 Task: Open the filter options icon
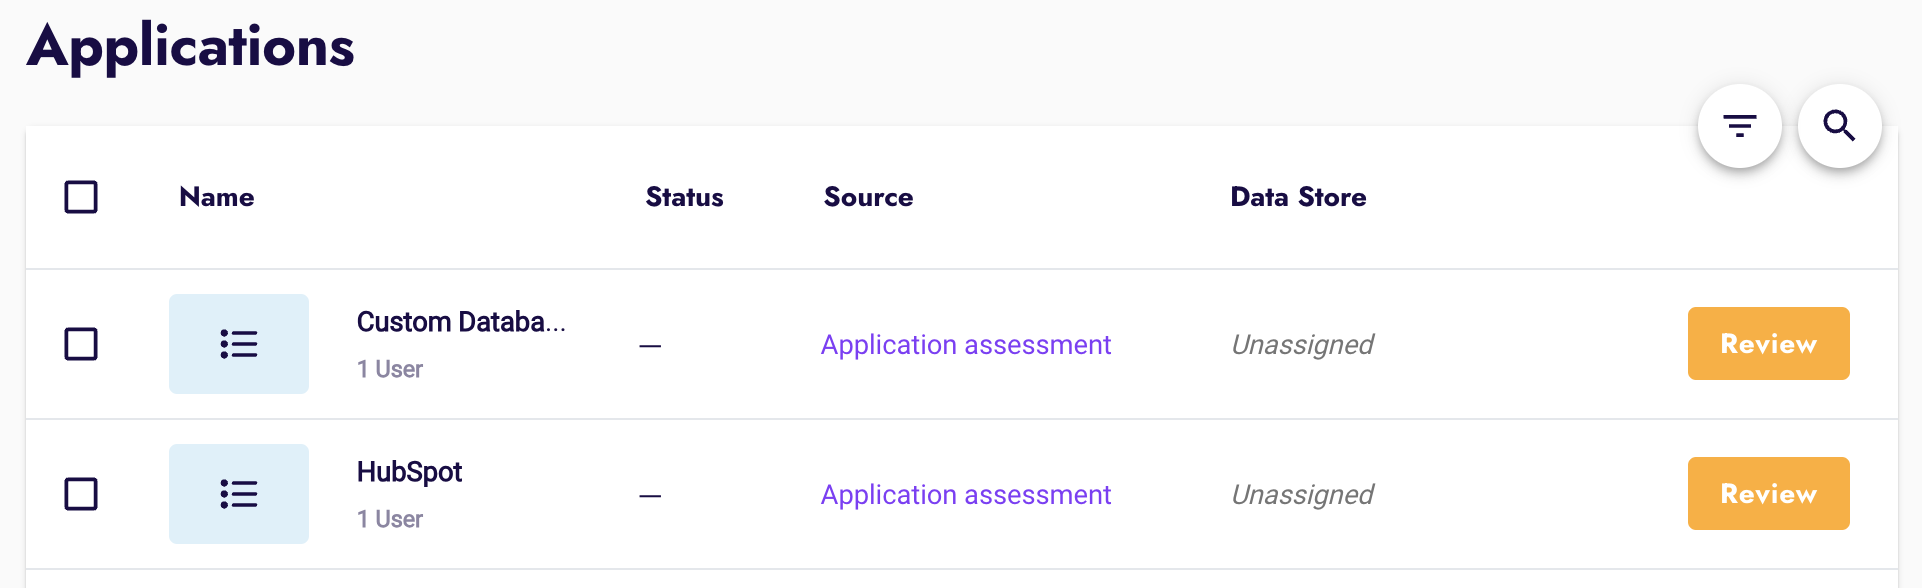coord(1739,126)
